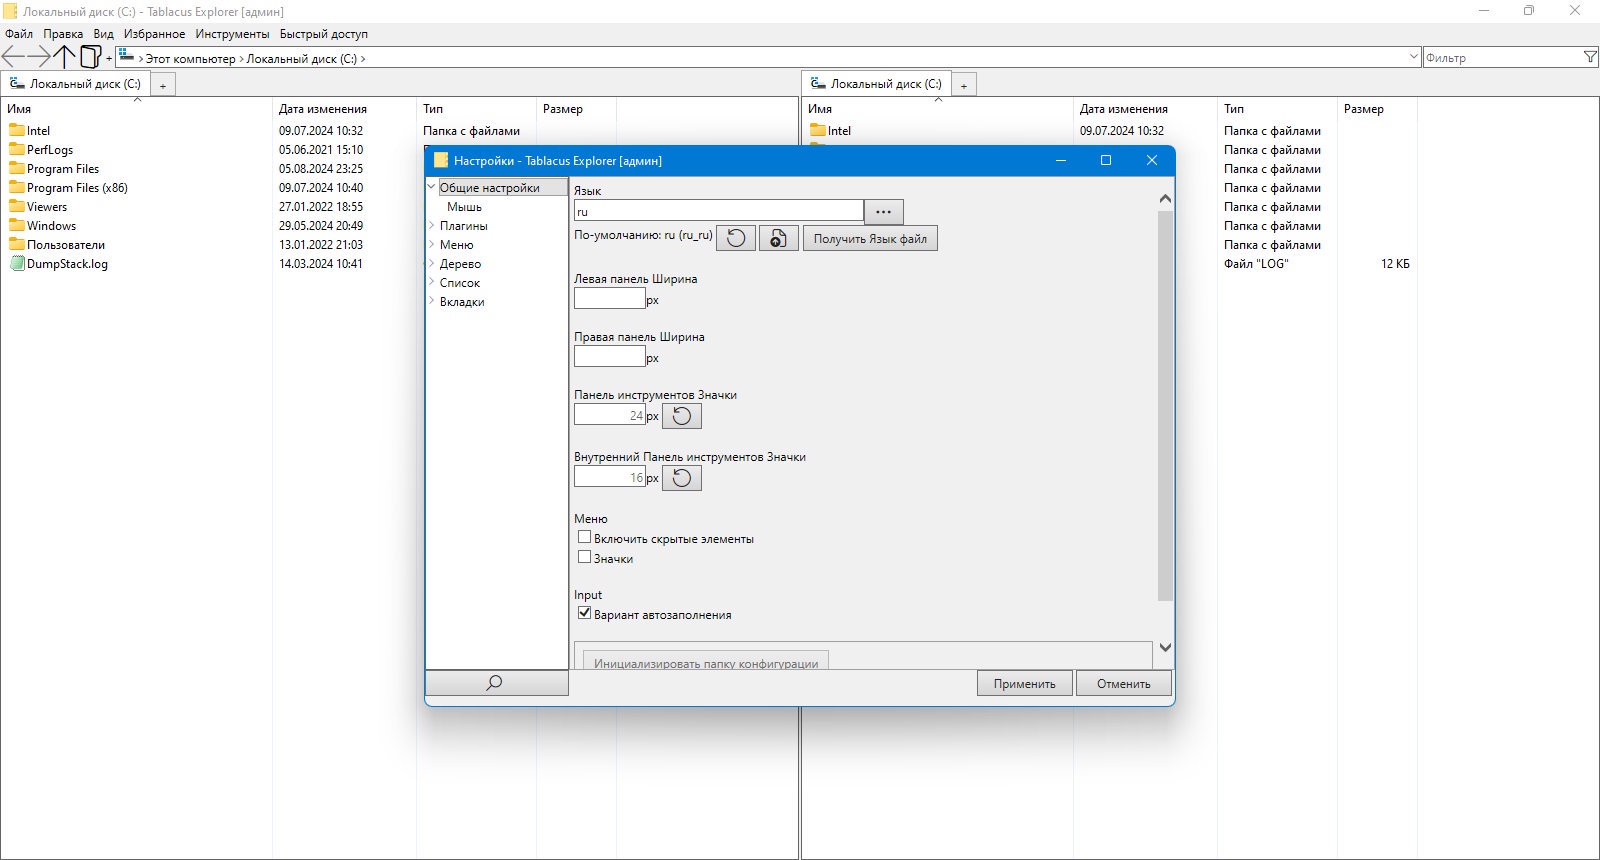Click the Program Files (x86) folder icon
Image resolution: width=1600 pixels, height=860 pixels.
point(17,187)
